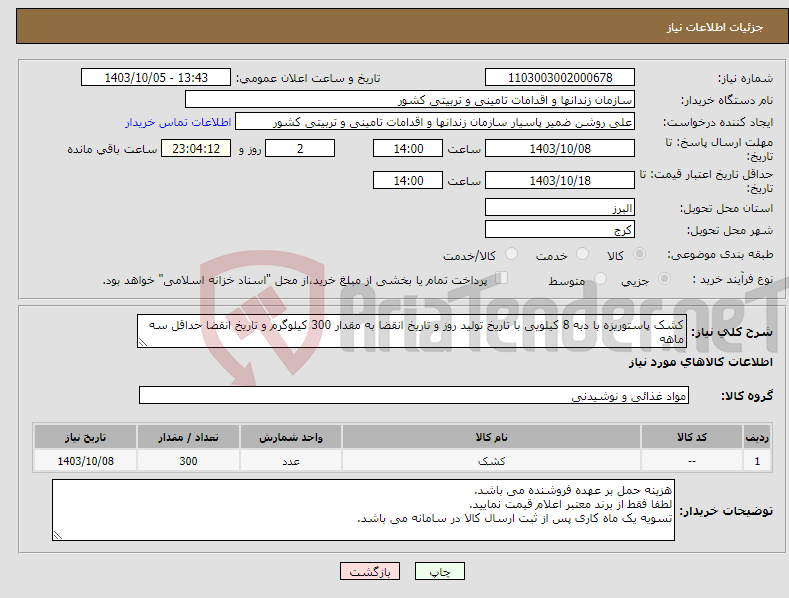The height and width of the screenshot is (598, 789).
Task: Click the delivery city field کرج
Action: tap(560, 230)
